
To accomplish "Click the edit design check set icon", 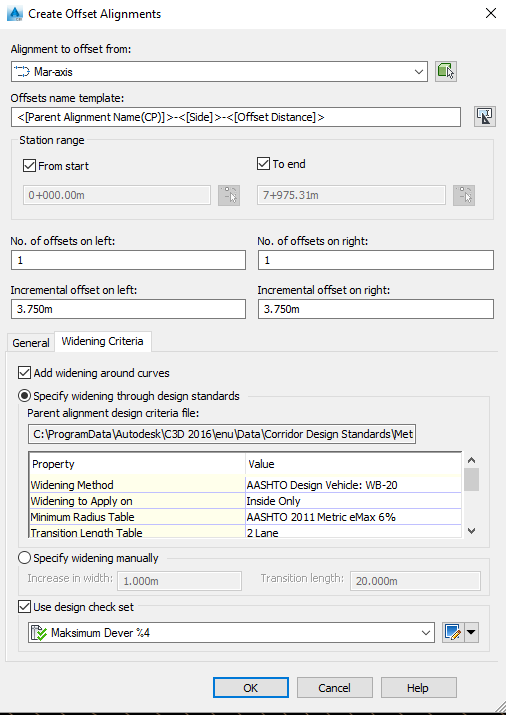I will 453,632.
